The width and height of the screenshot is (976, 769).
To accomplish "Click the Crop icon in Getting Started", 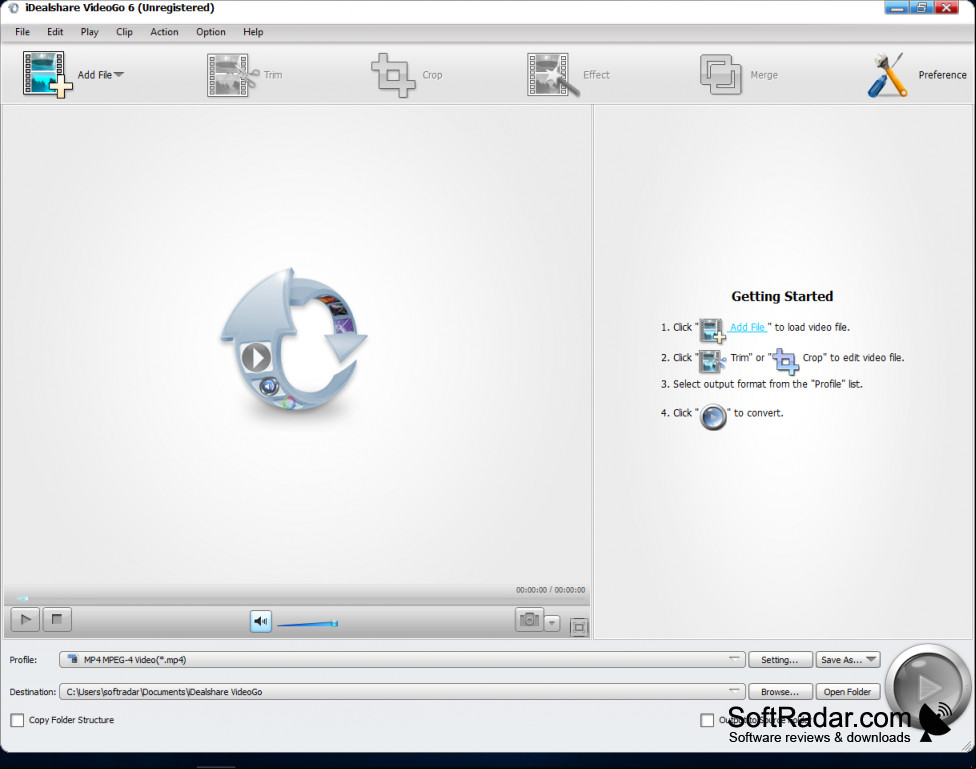I will (786, 361).
